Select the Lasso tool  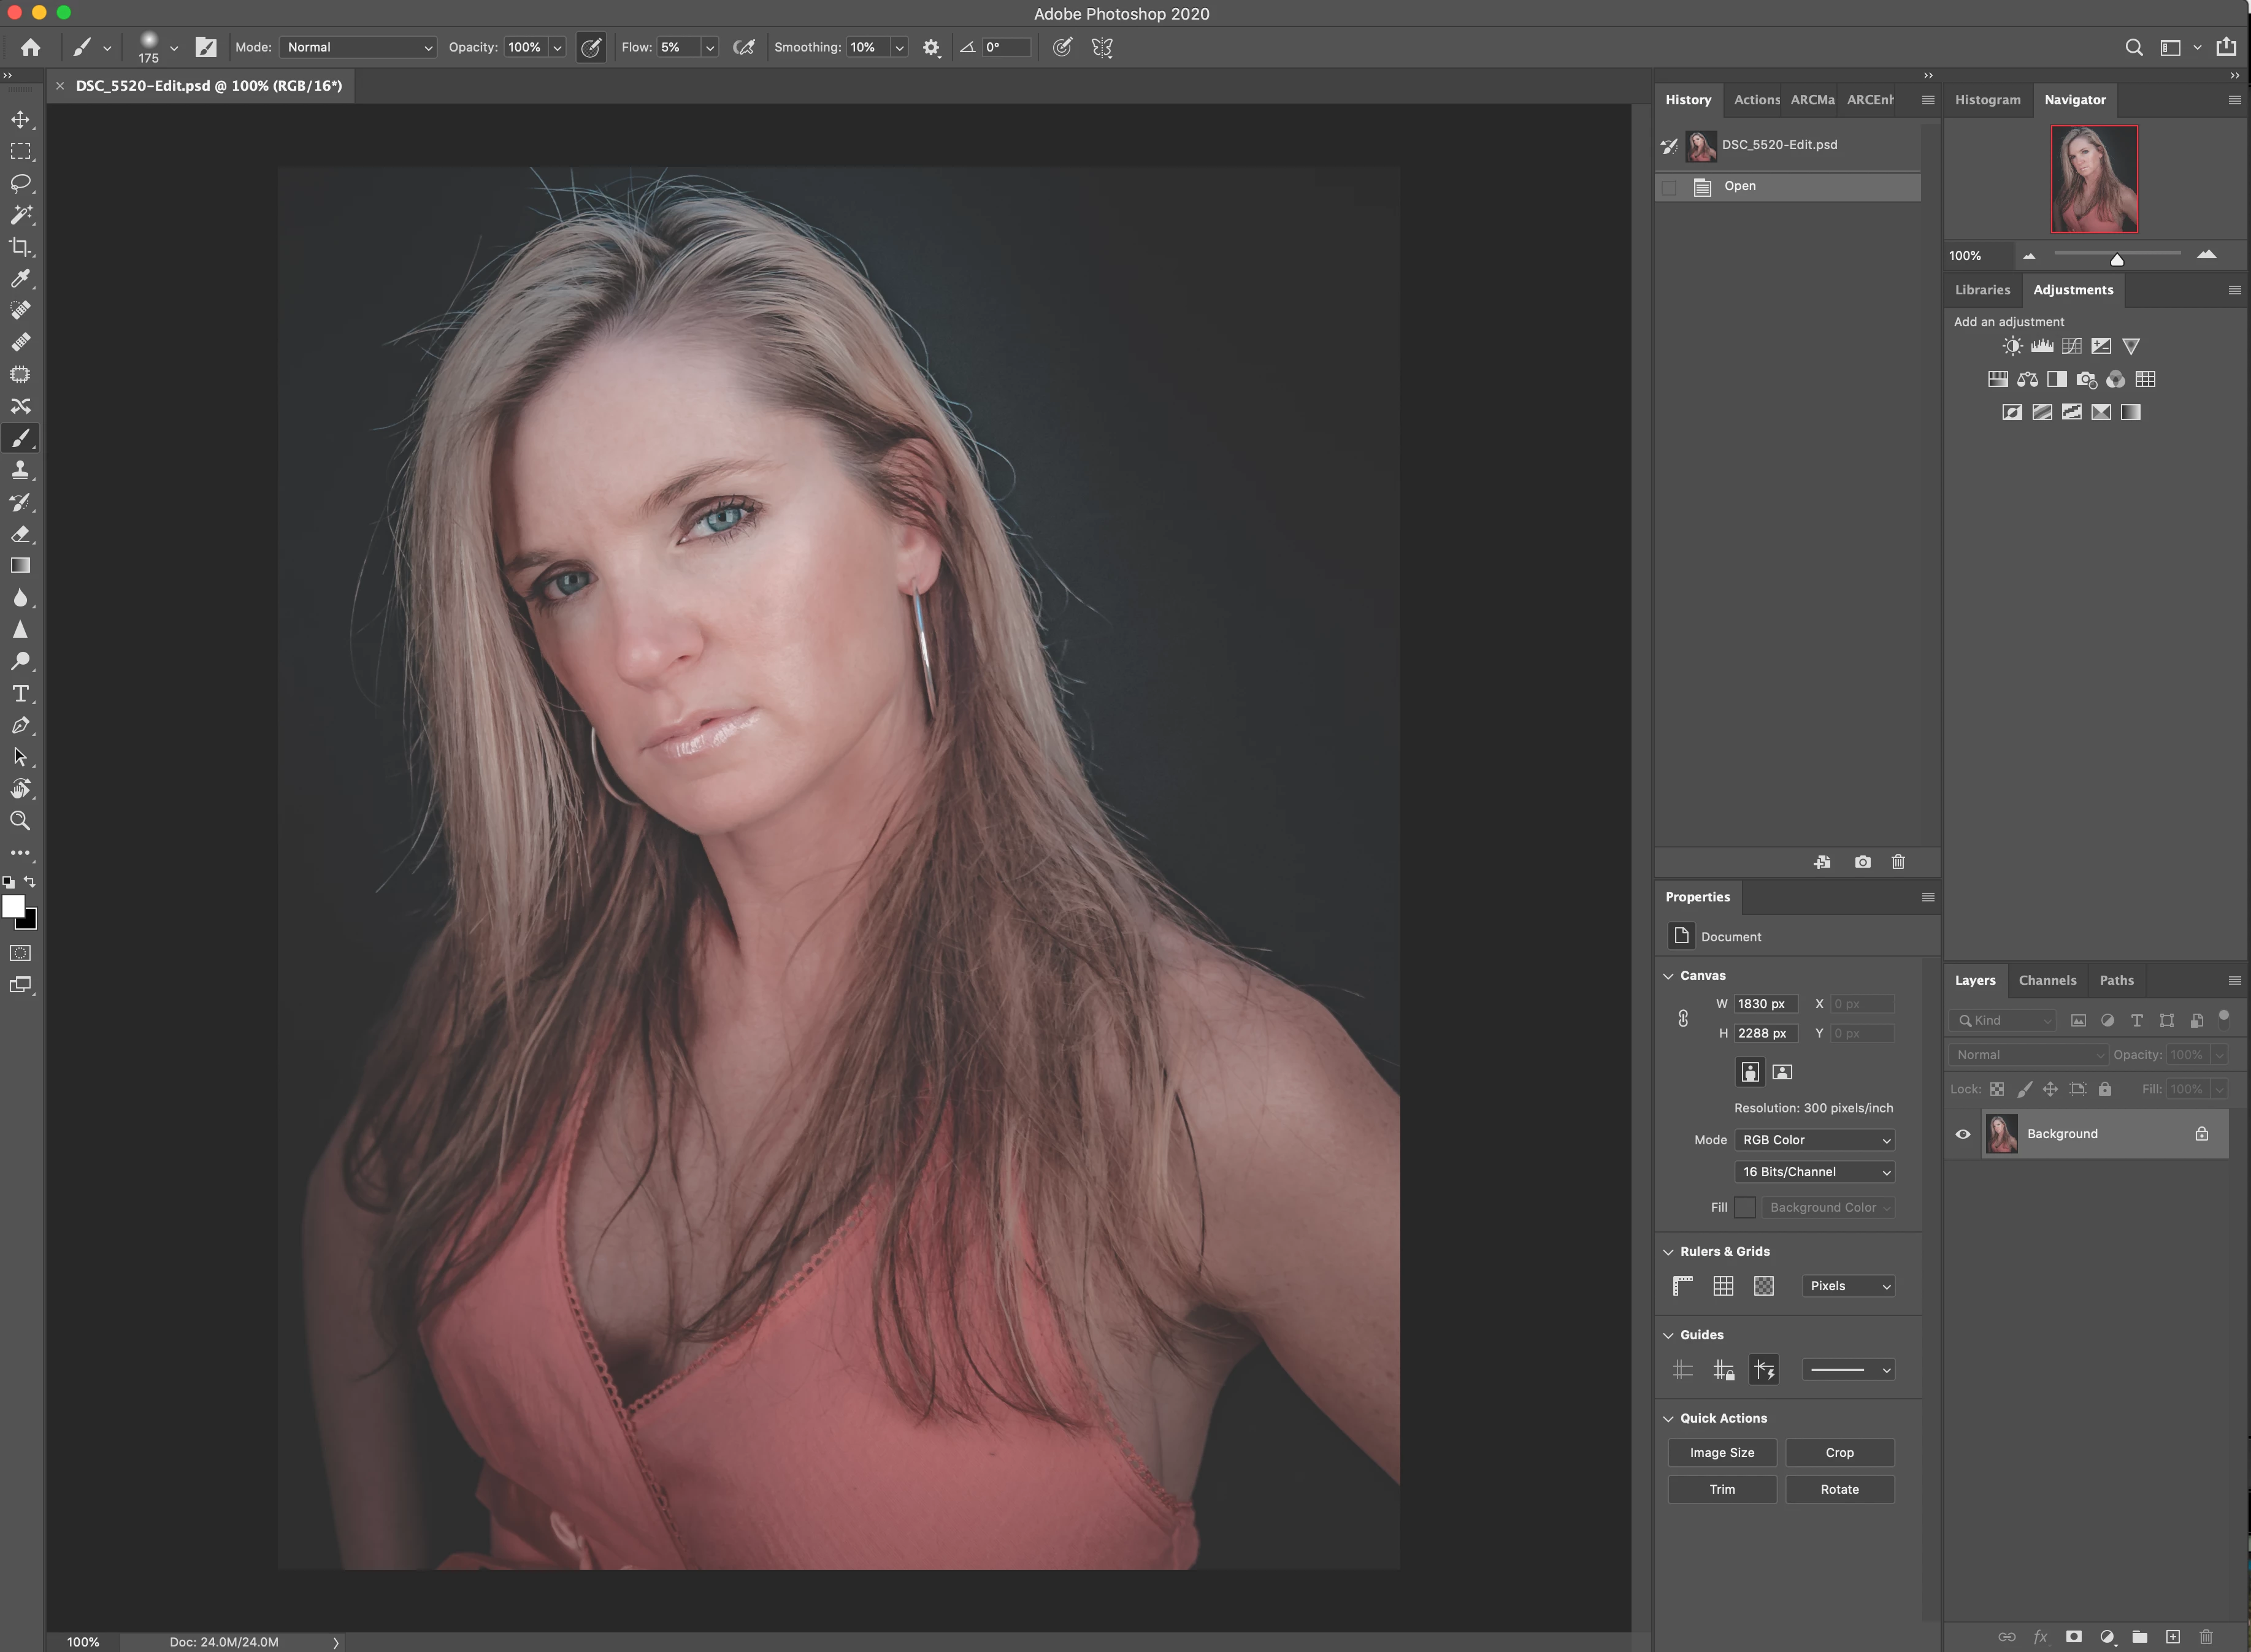tap(21, 183)
